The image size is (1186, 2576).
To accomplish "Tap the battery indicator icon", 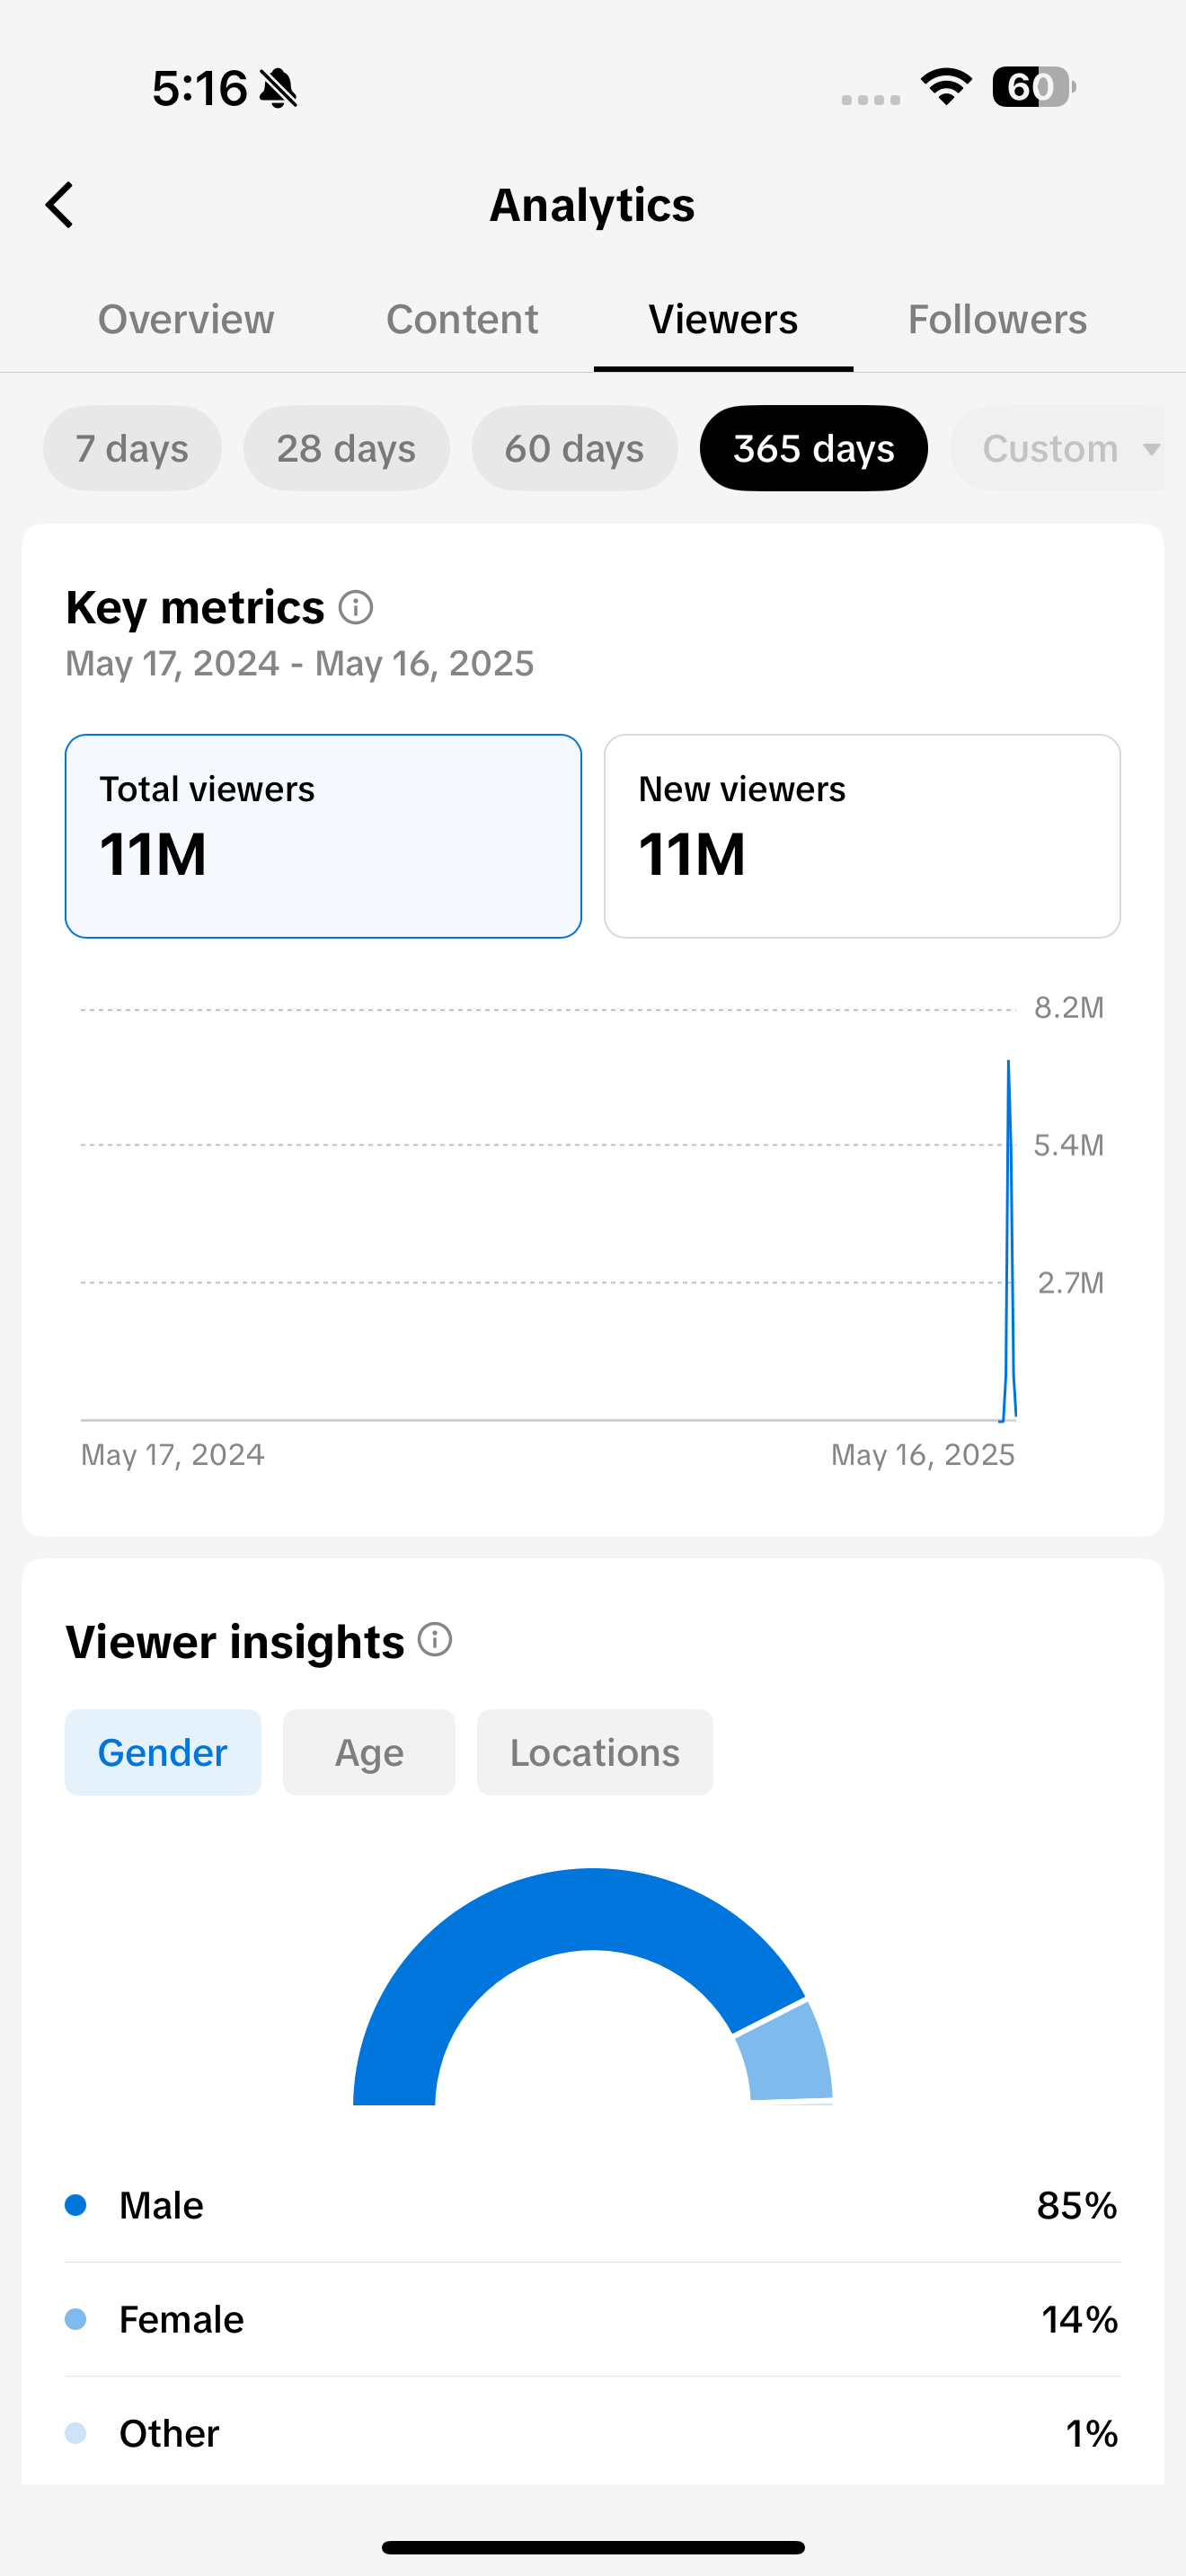I will coord(1033,87).
